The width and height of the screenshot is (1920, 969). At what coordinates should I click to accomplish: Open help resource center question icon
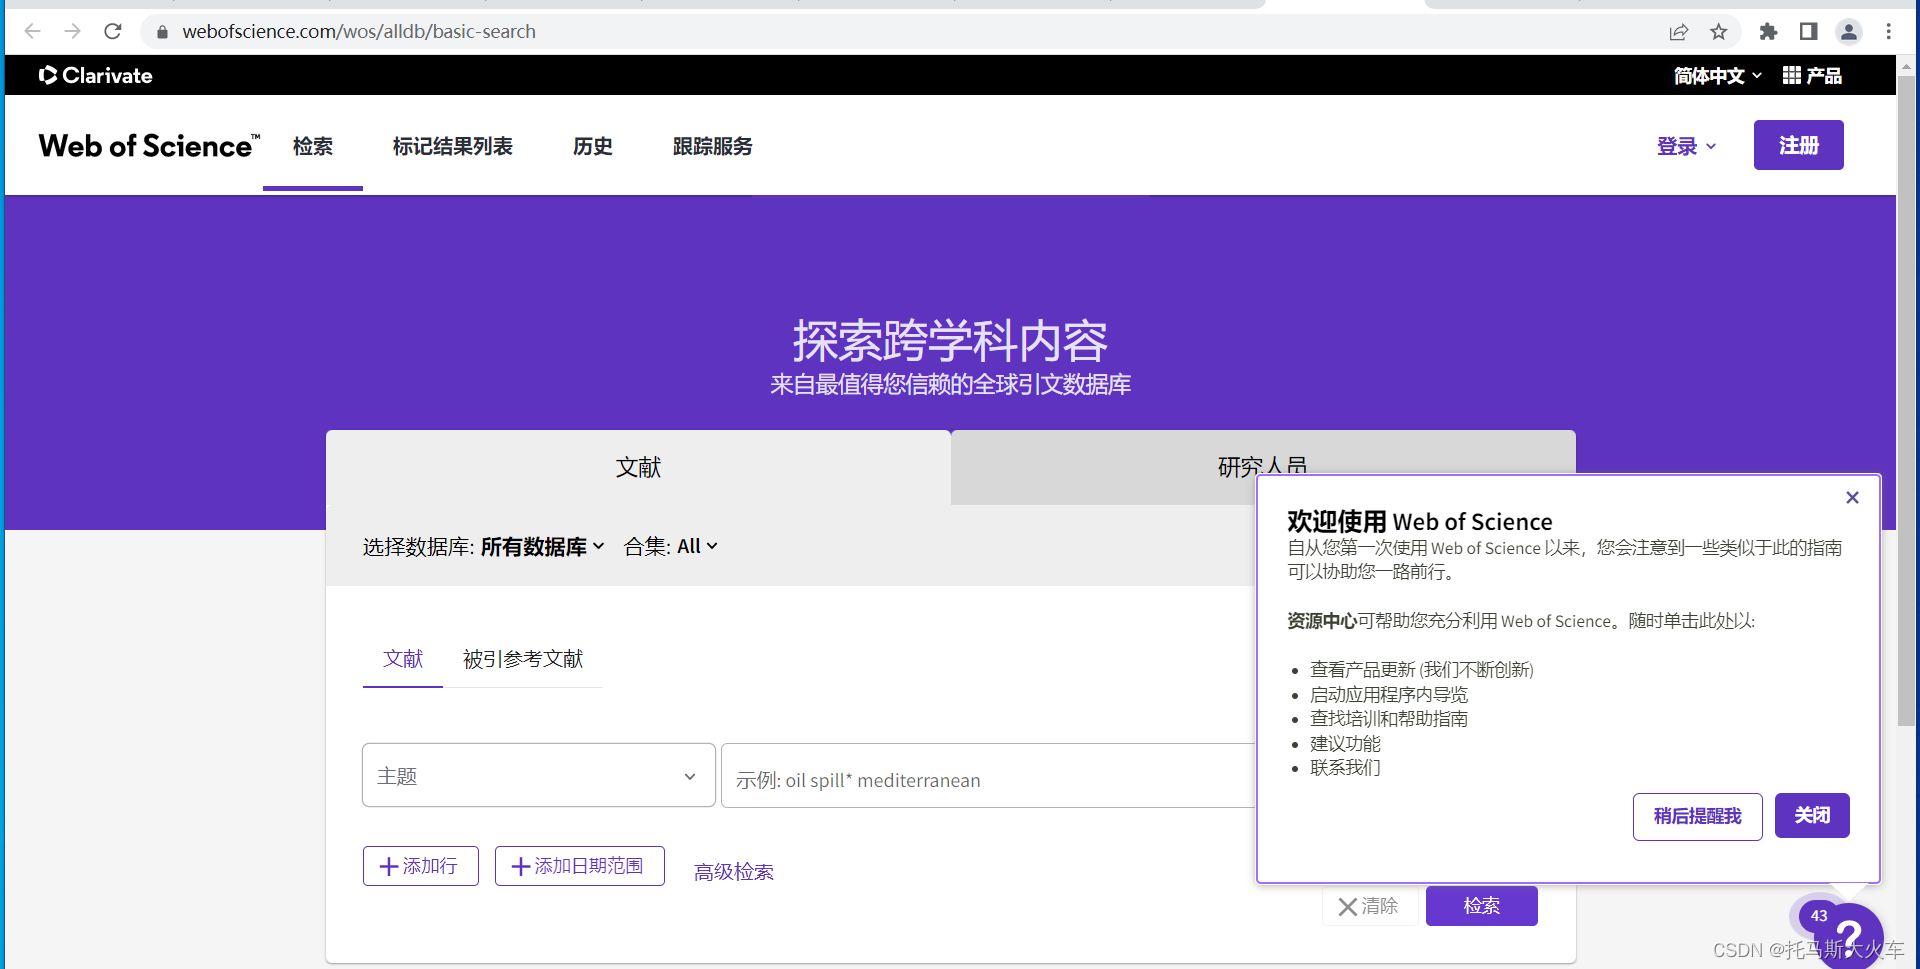click(1848, 937)
